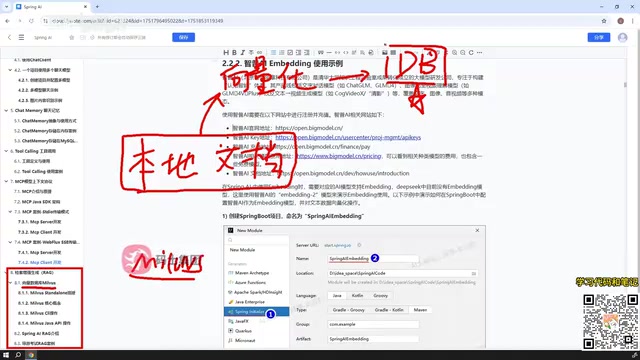Open Windows taskbar search
Viewport: 640px width, 360px height.
(18, 355)
